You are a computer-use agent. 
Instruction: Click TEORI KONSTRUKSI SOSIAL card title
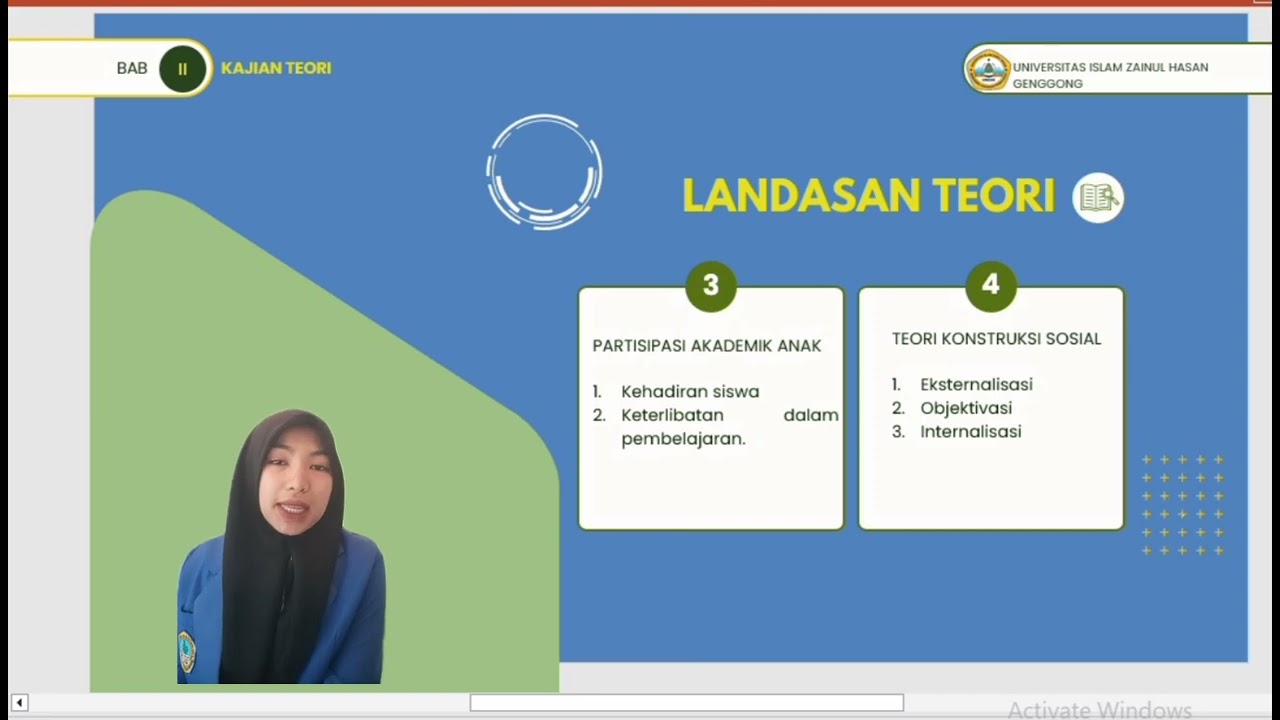996,339
